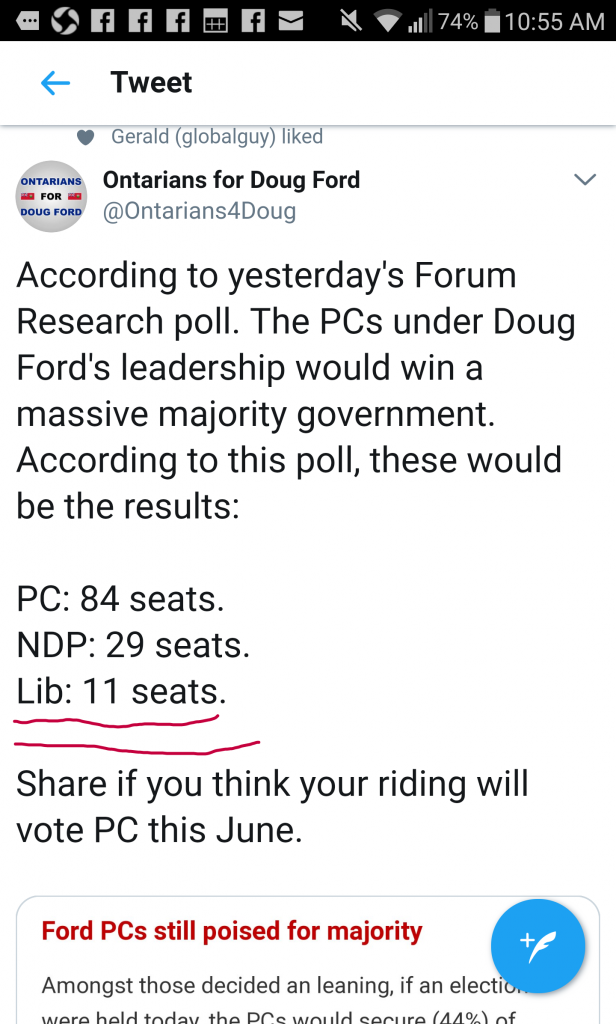Tap the Wi-Fi status icon
This screenshot has height=1024, width=616.
tap(385, 20)
